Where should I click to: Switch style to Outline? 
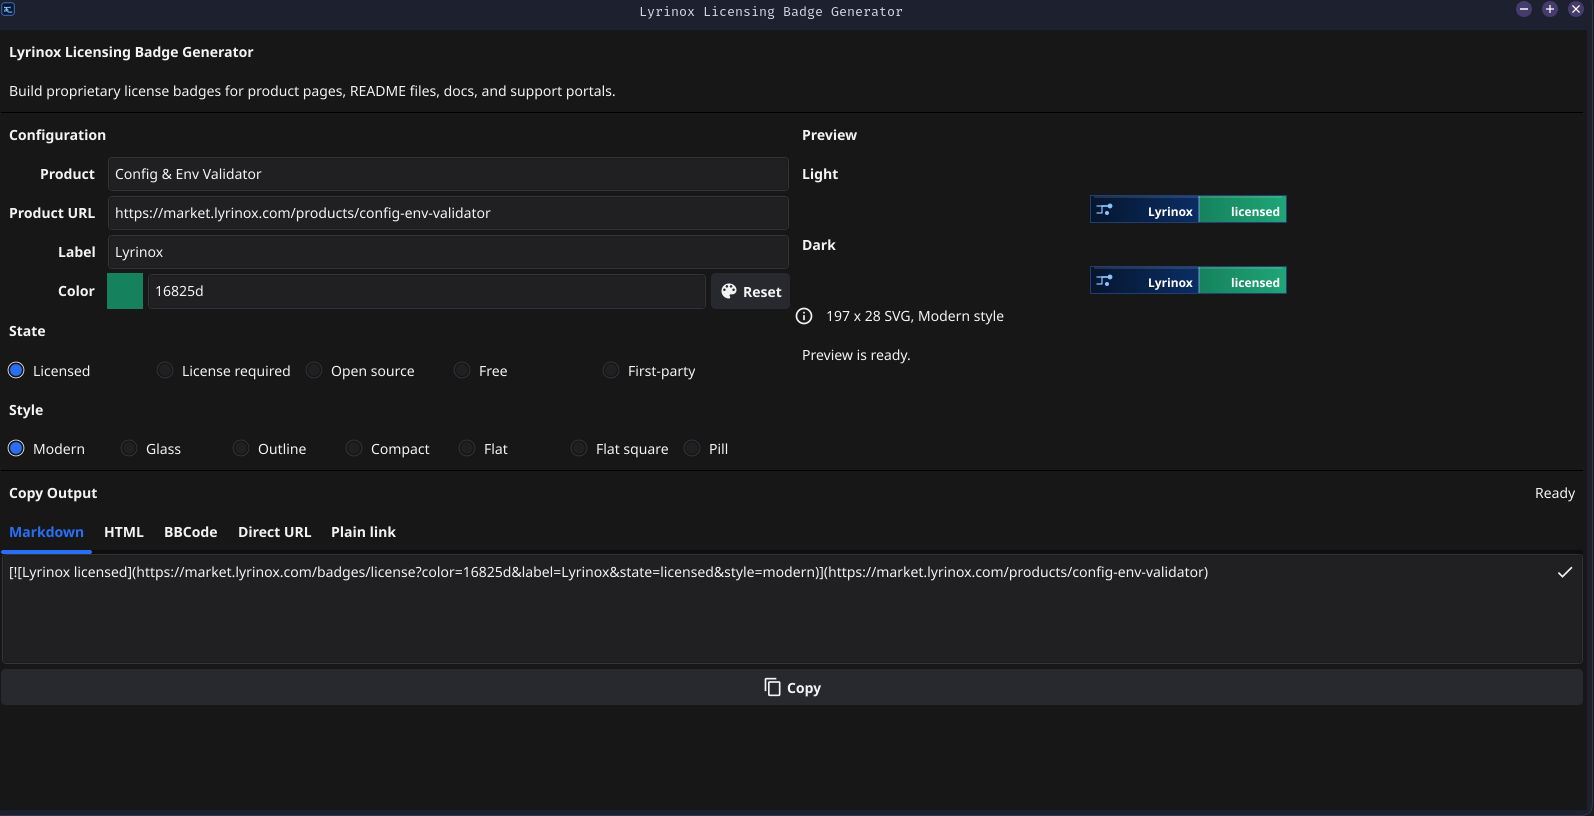click(270, 449)
